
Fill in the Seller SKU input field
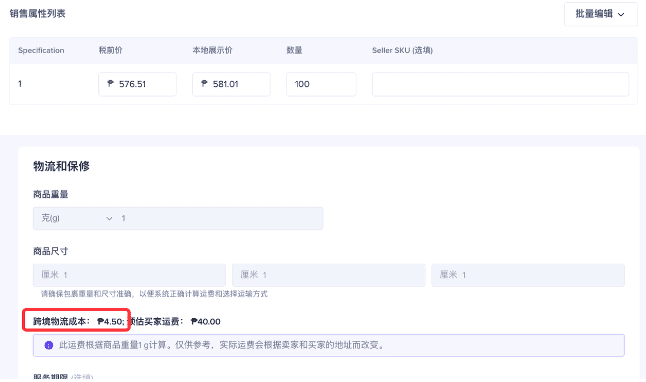pos(500,84)
